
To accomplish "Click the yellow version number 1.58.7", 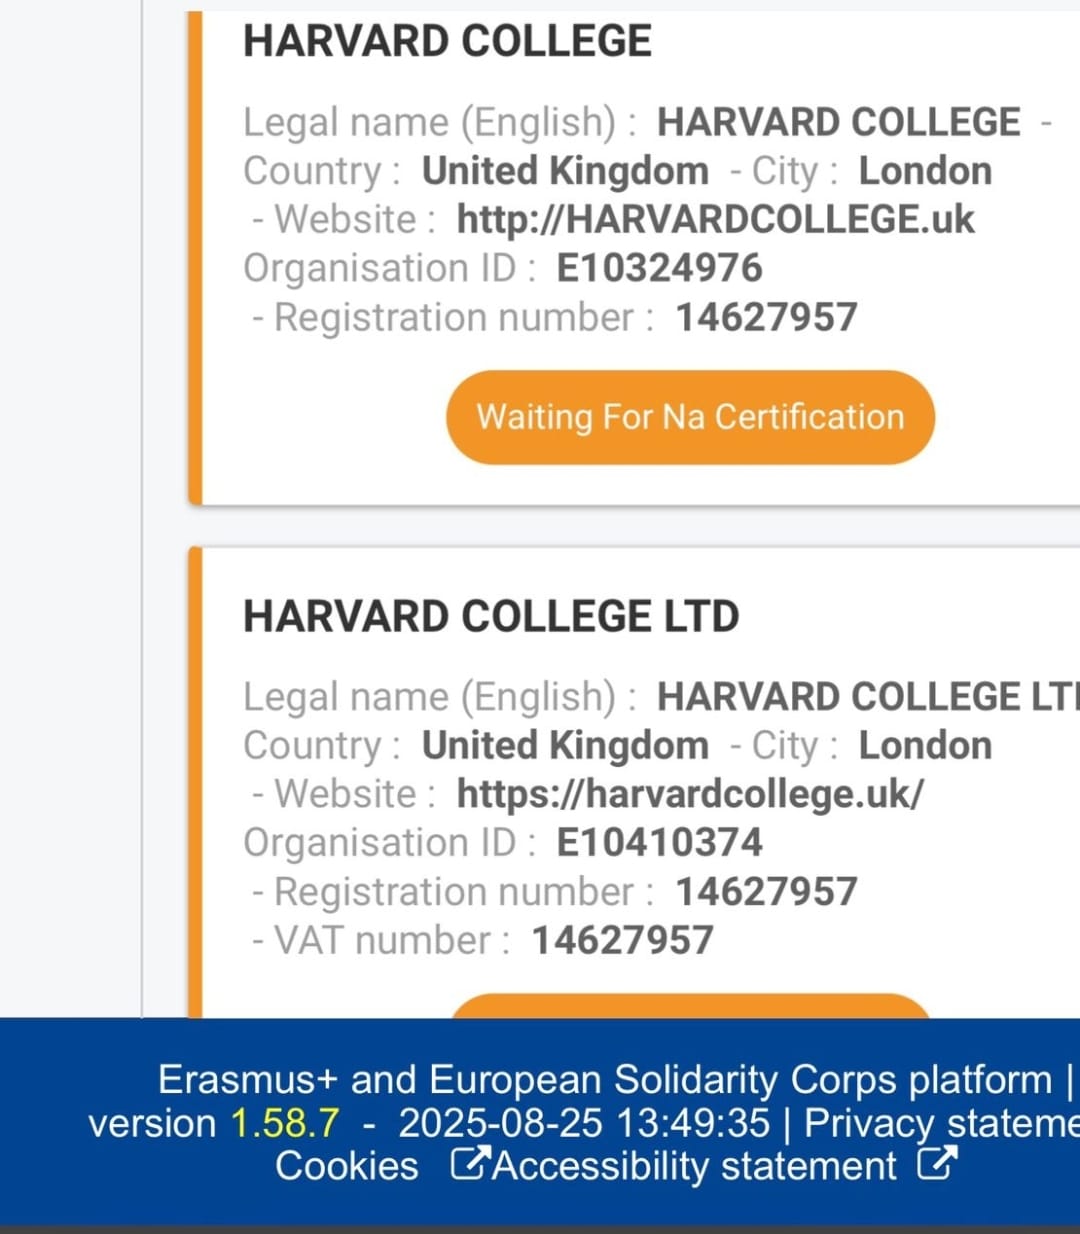I will pos(285,1123).
